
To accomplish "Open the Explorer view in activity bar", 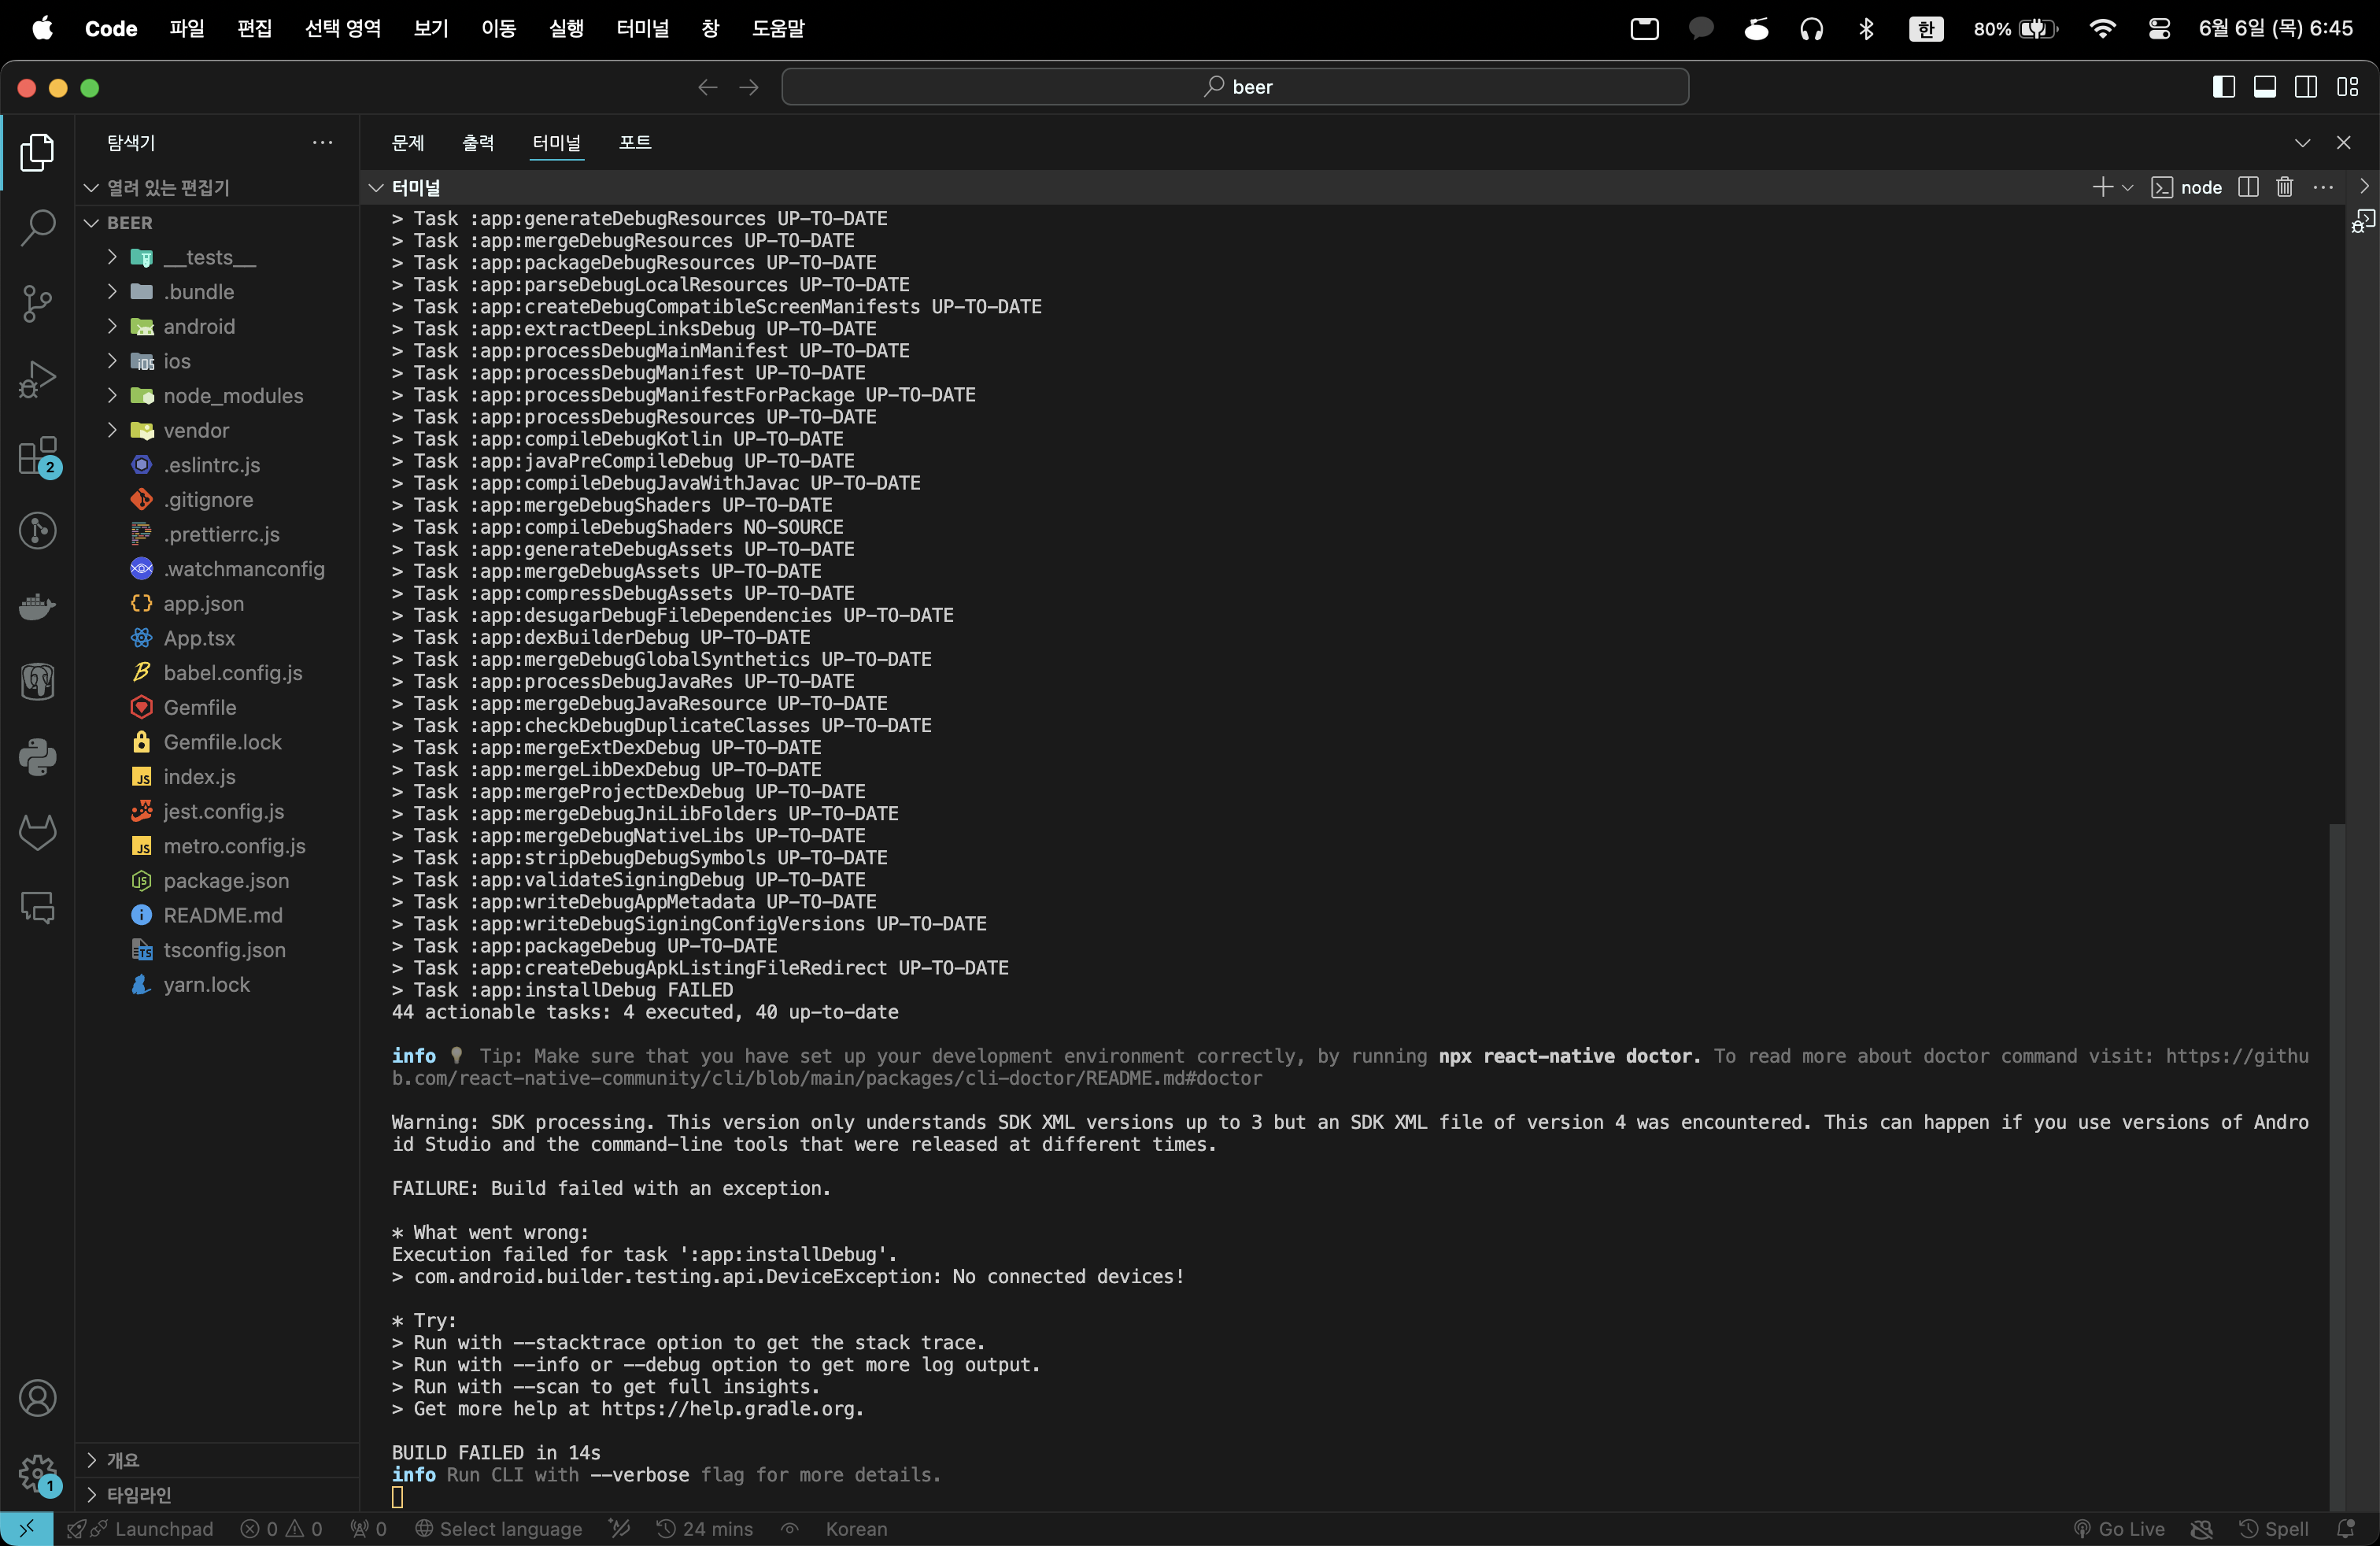I will click(x=37, y=152).
